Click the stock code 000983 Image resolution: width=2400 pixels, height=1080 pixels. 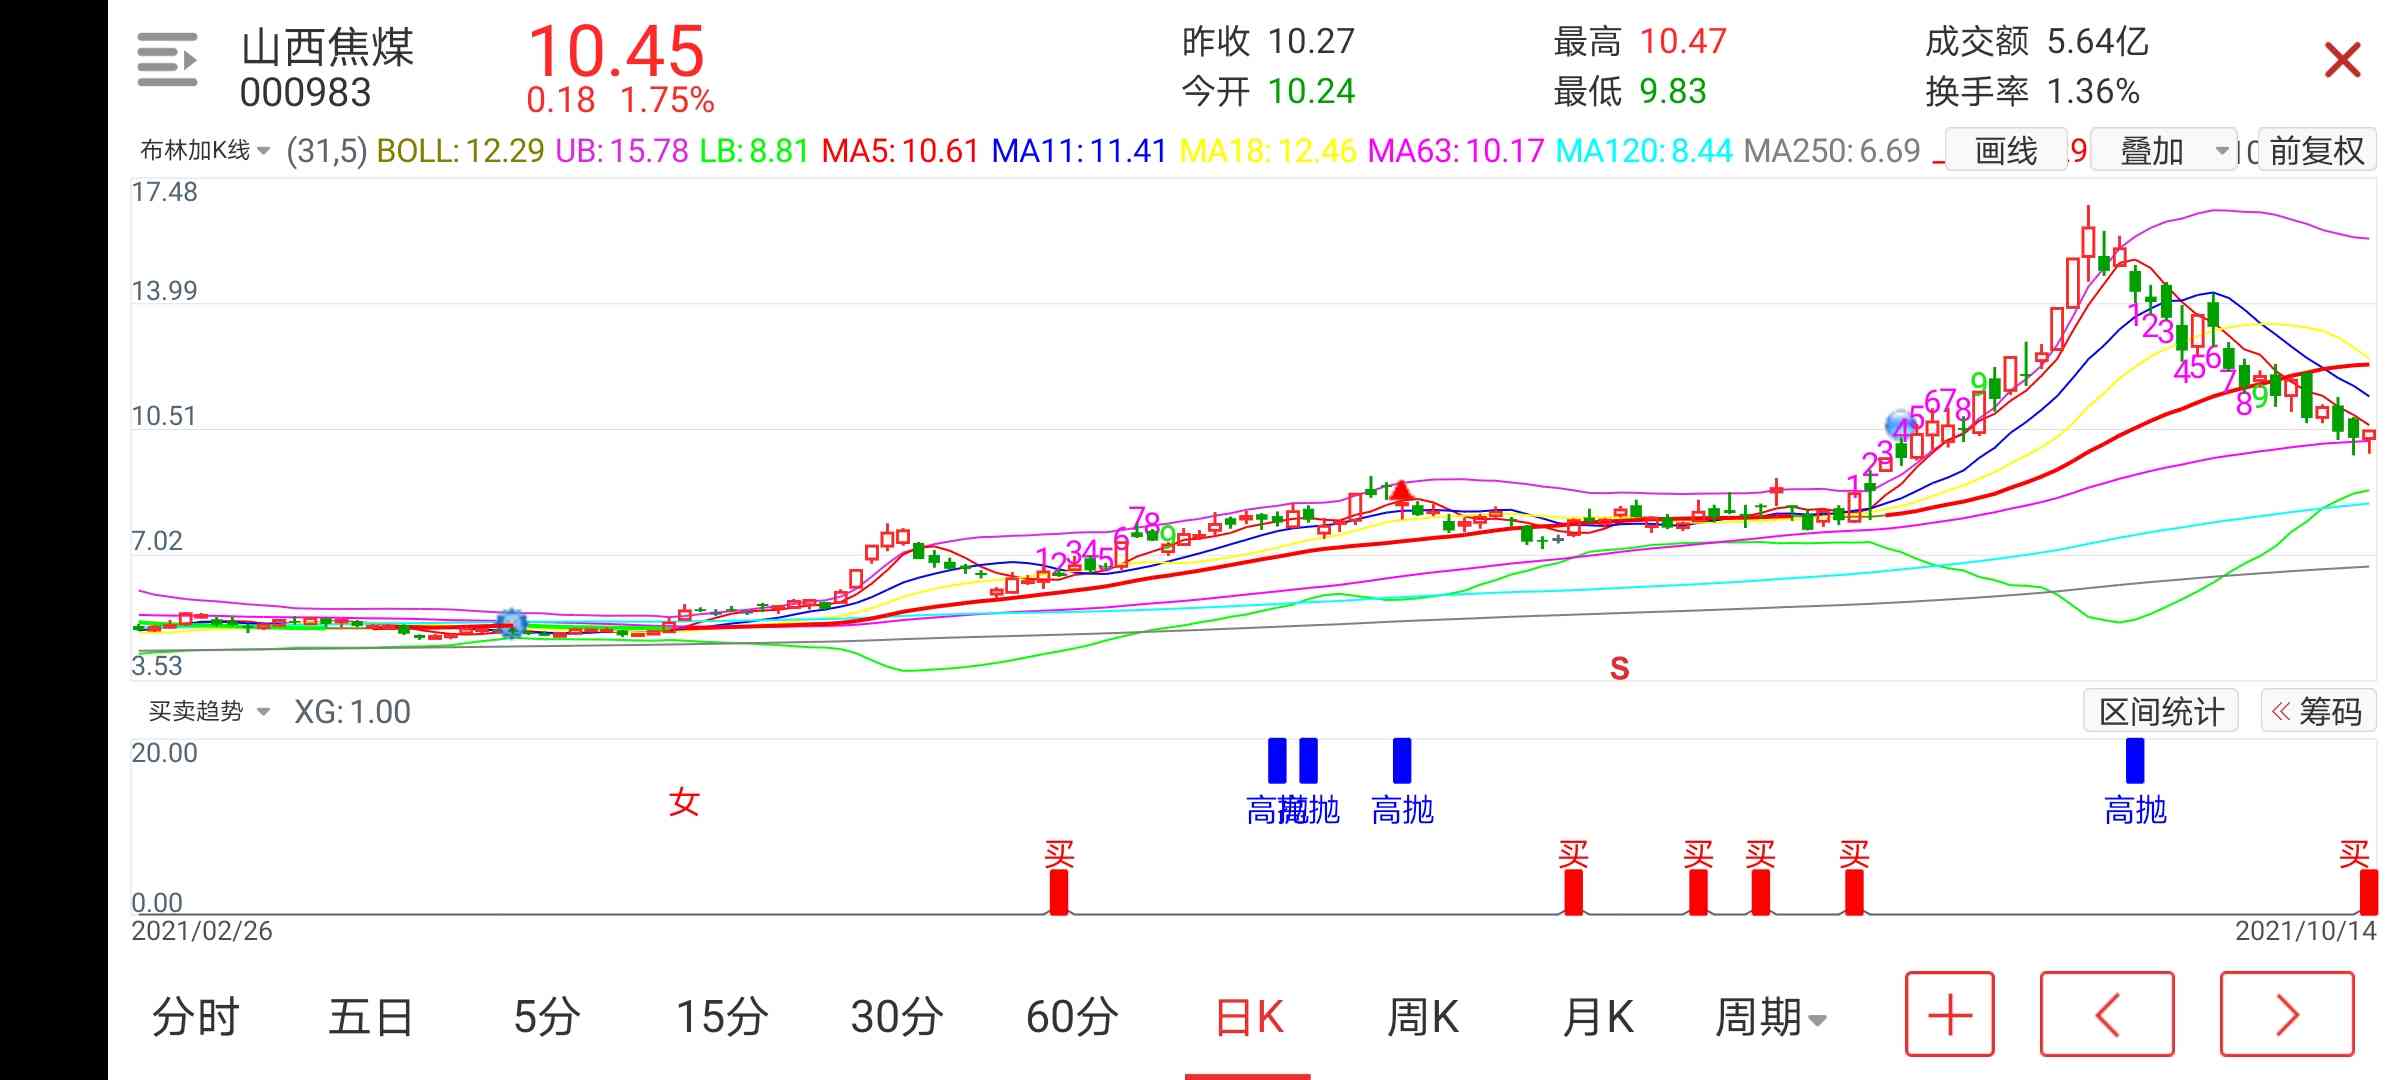[x=305, y=93]
